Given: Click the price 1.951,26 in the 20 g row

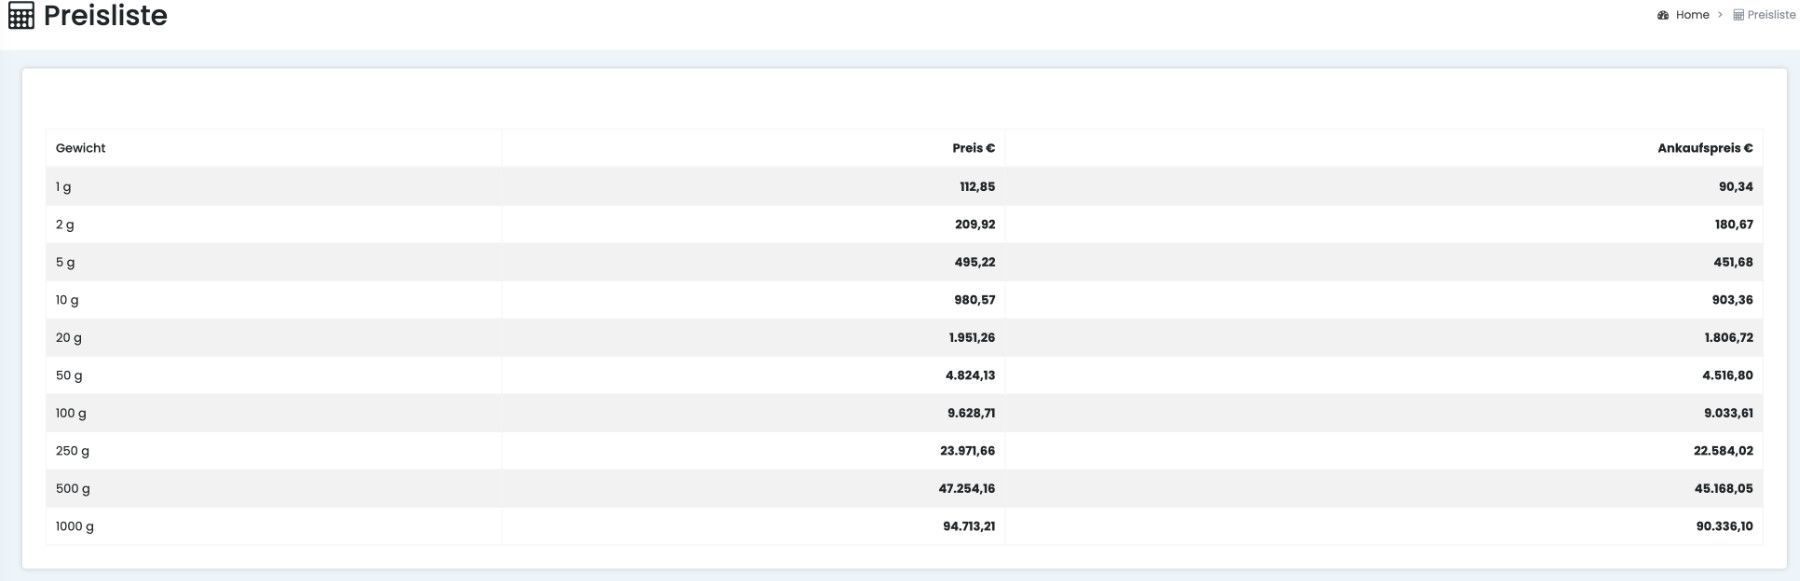Looking at the screenshot, I should 971,338.
